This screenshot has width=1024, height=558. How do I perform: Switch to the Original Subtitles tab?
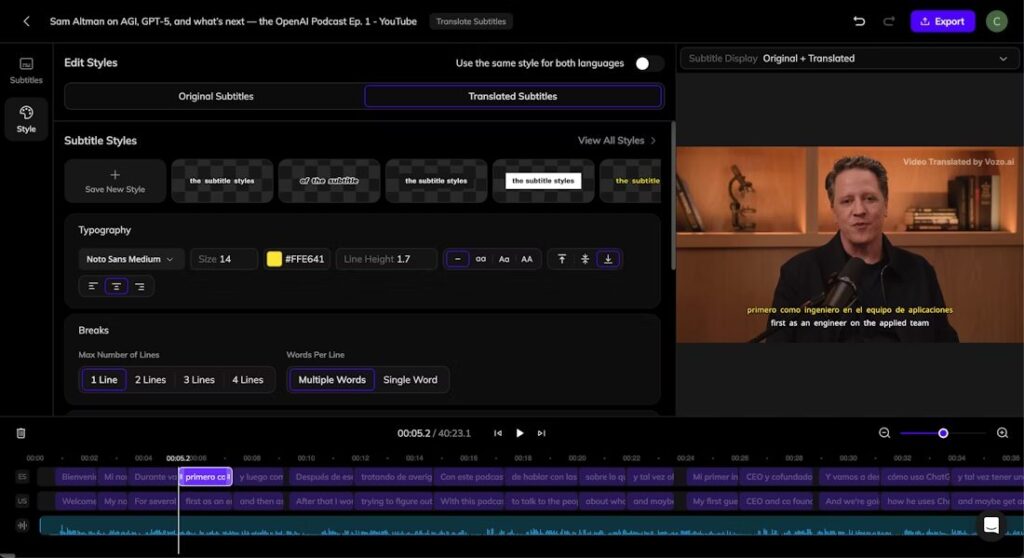click(x=216, y=96)
